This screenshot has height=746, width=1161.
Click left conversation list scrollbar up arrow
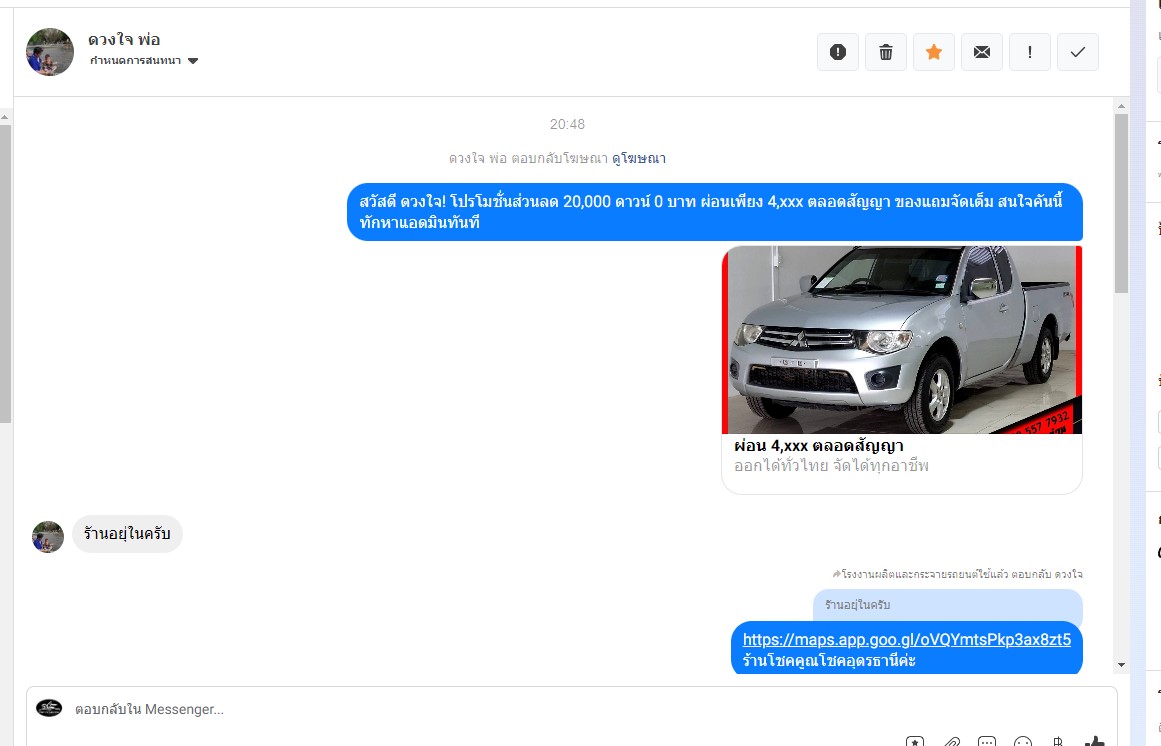(x=5, y=117)
